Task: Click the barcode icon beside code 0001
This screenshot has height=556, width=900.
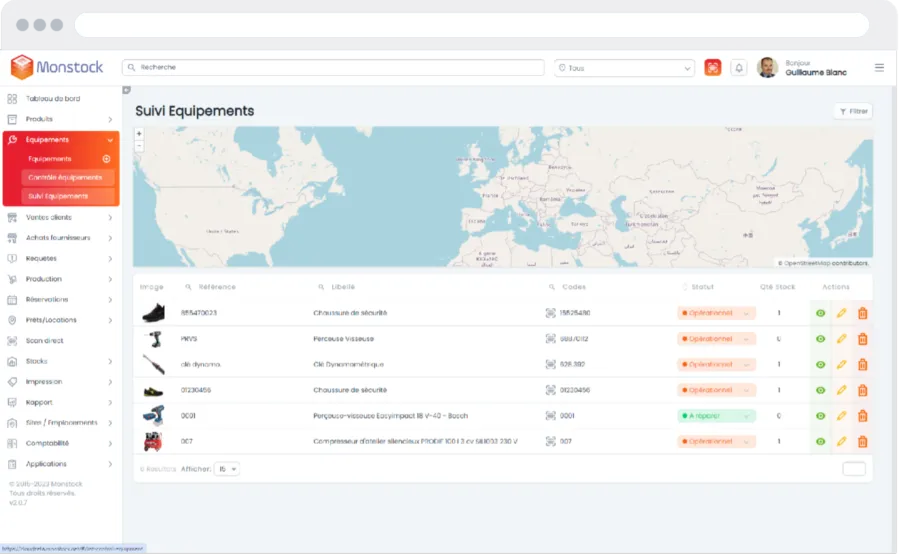Action: pos(550,416)
